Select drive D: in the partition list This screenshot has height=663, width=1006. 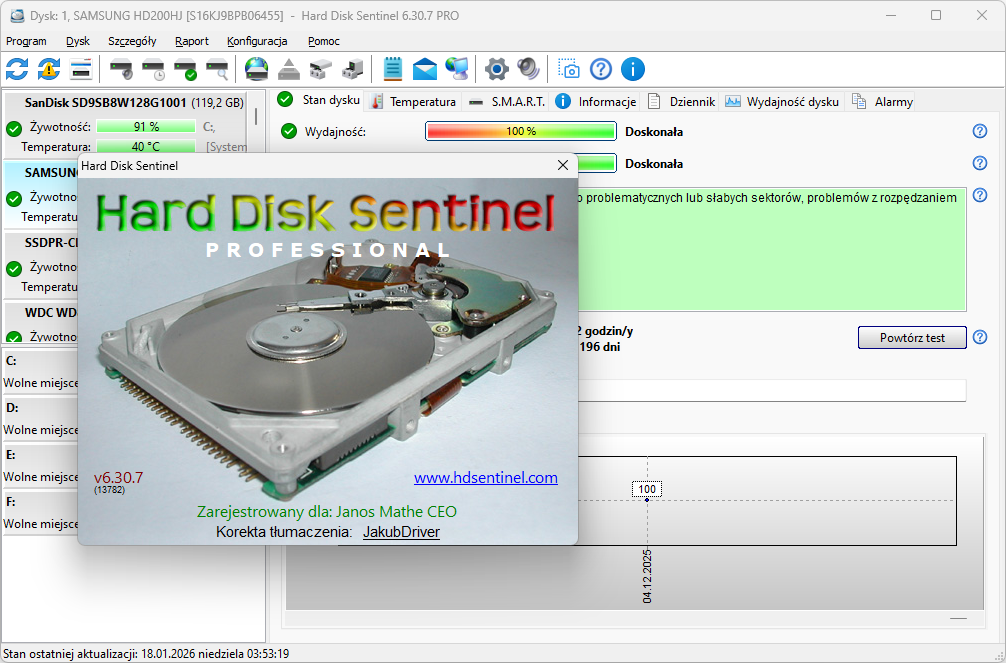click(x=40, y=418)
